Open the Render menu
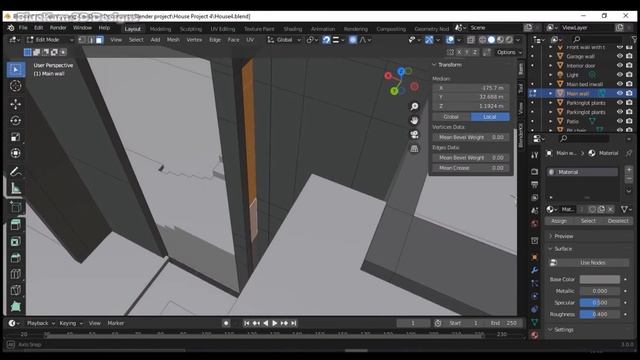Screen dimensions: 640x360 [58, 28]
